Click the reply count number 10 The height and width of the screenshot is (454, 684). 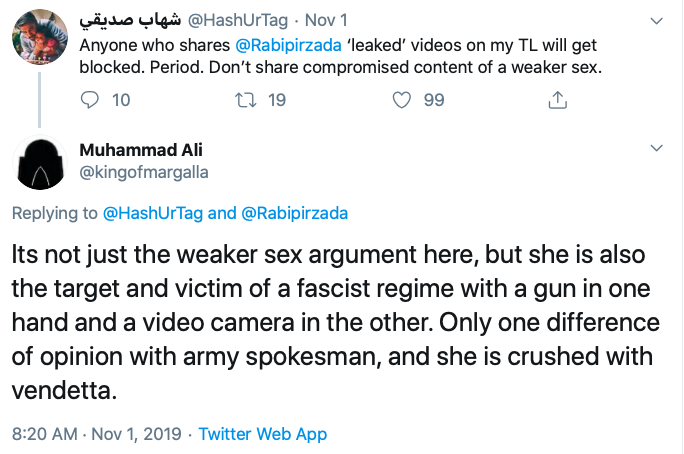click(x=121, y=100)
